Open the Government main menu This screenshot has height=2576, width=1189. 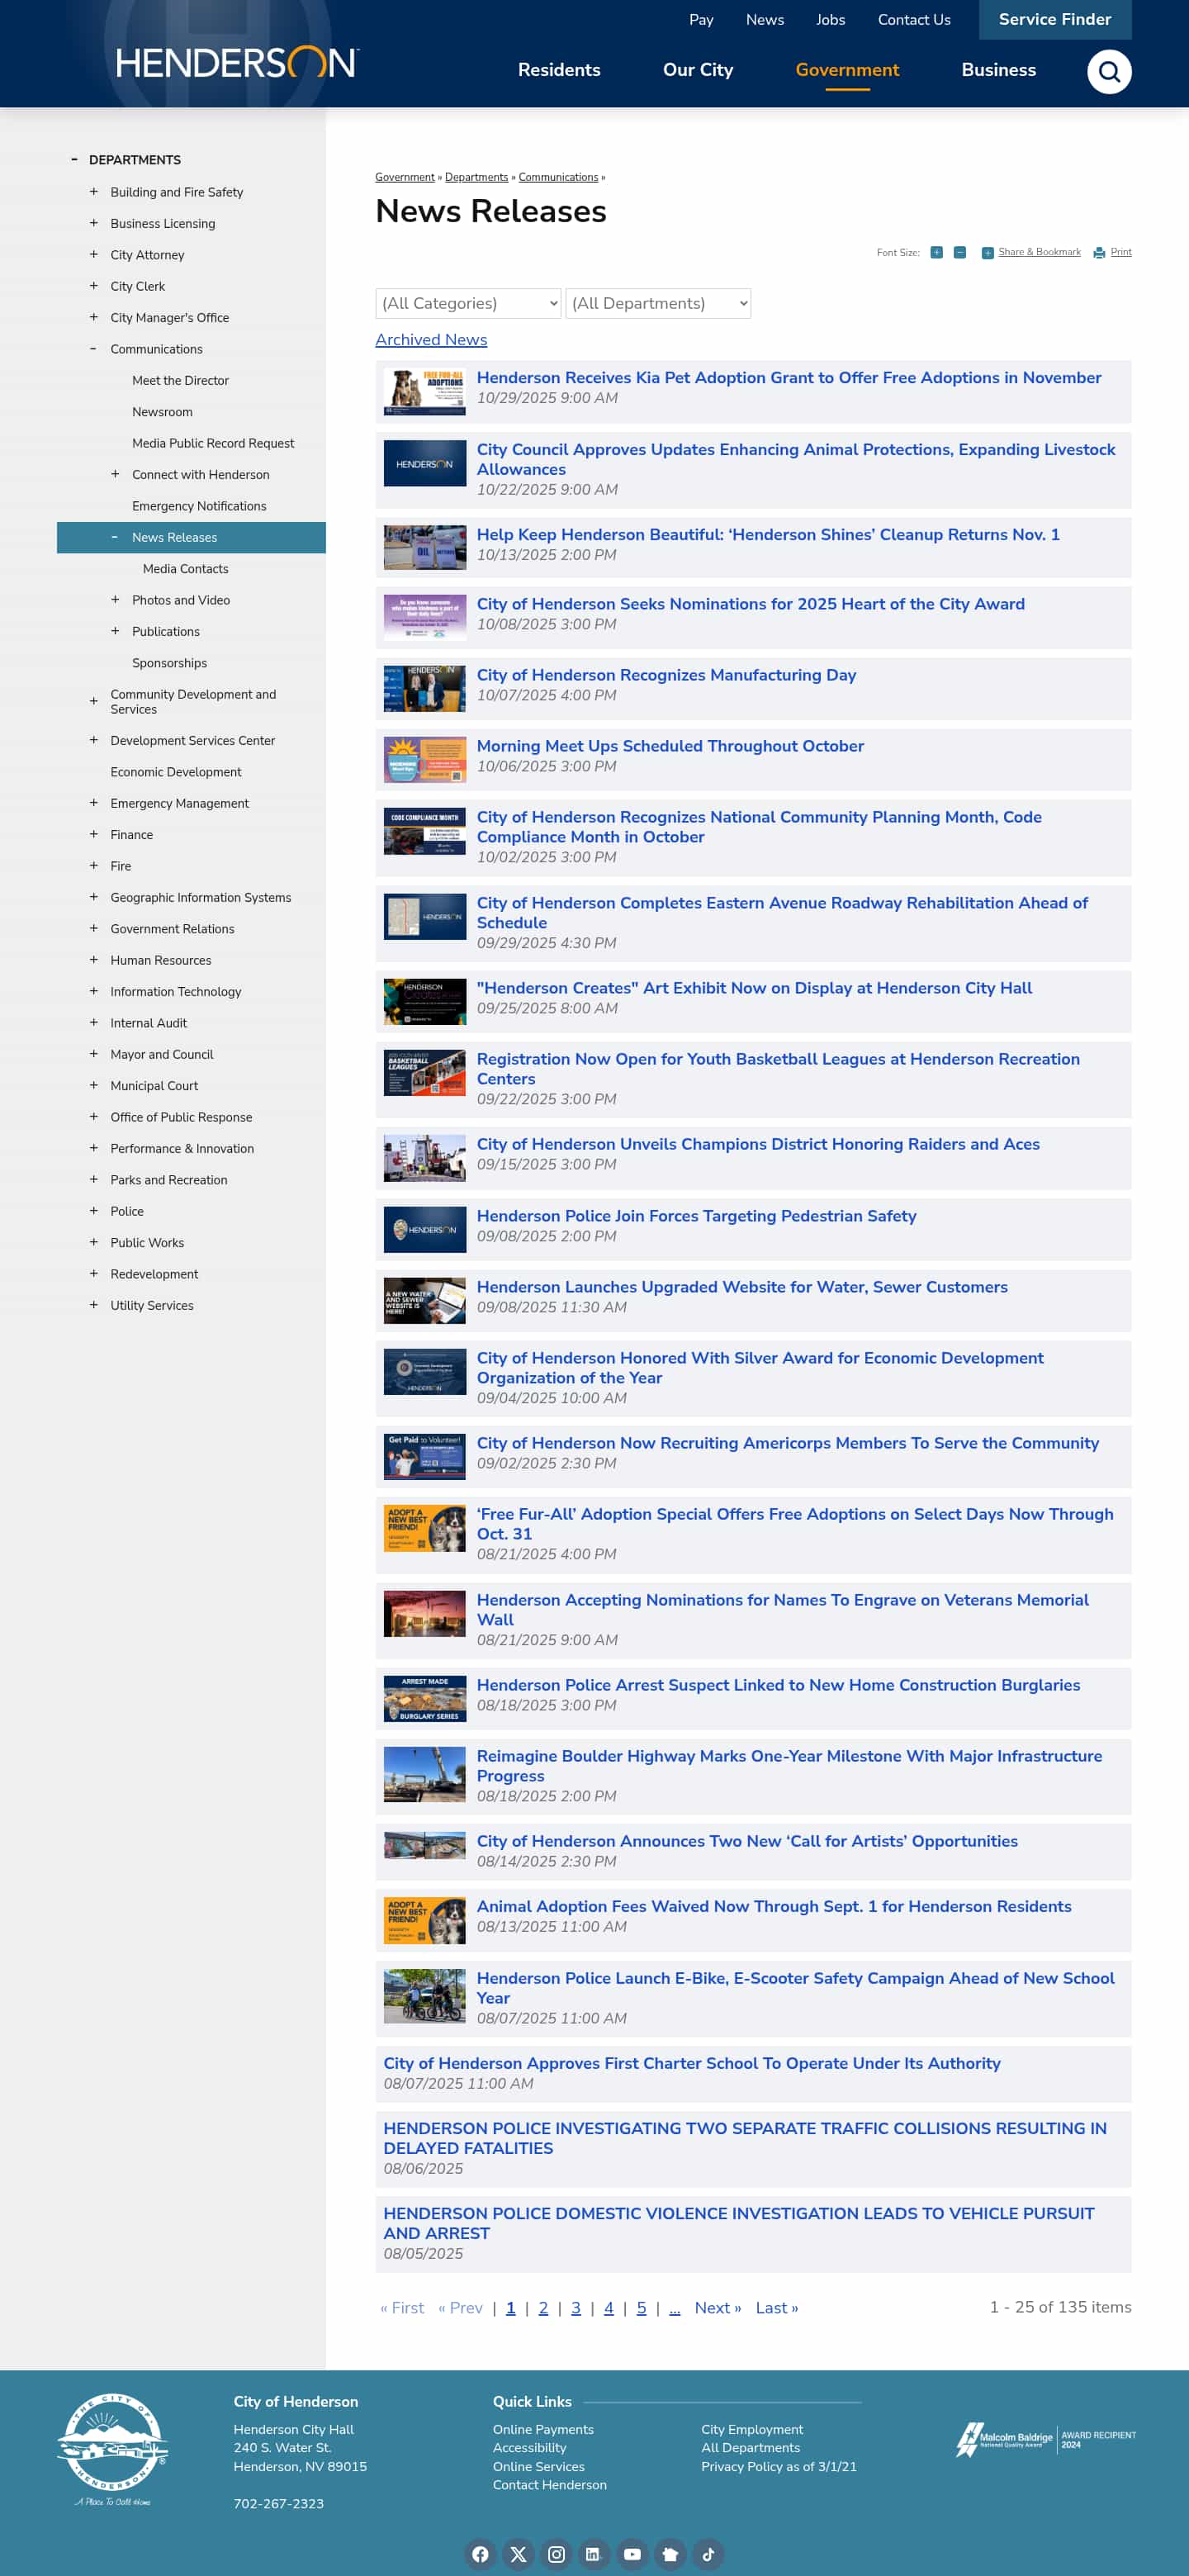click(x=847, y=70)
